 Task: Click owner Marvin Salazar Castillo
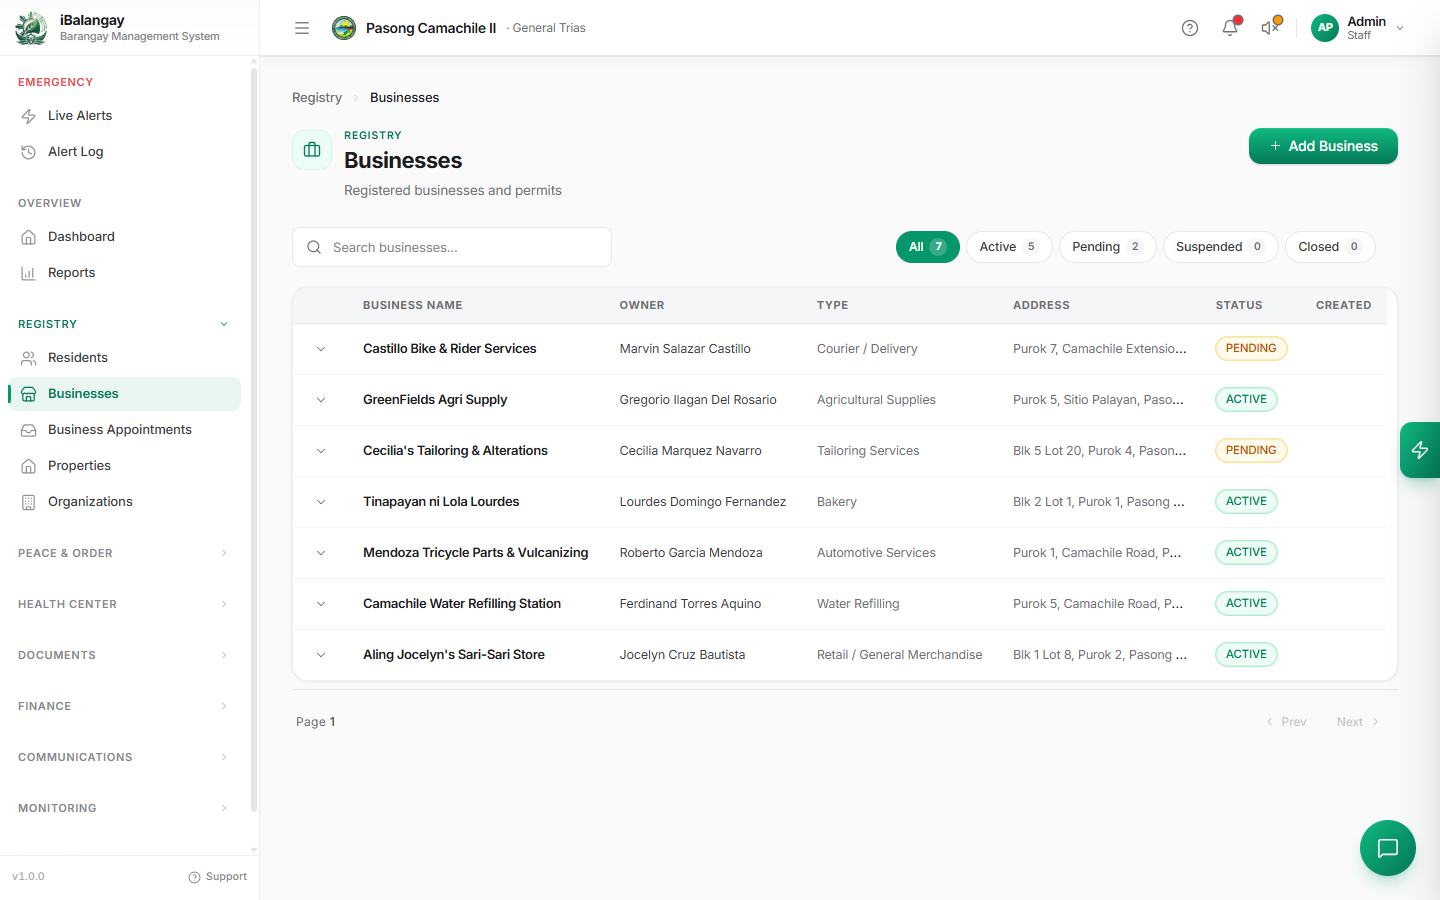[x=685, y=349]
